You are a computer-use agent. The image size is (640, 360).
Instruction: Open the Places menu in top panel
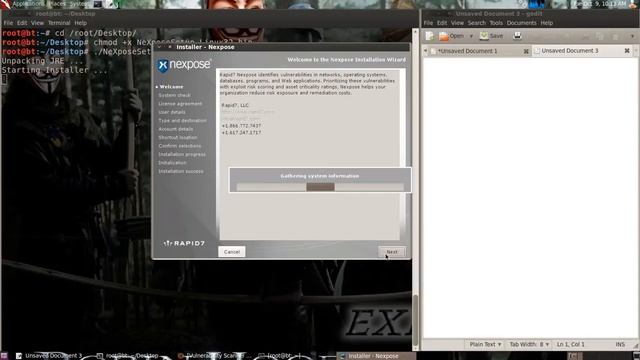point(57,4)
